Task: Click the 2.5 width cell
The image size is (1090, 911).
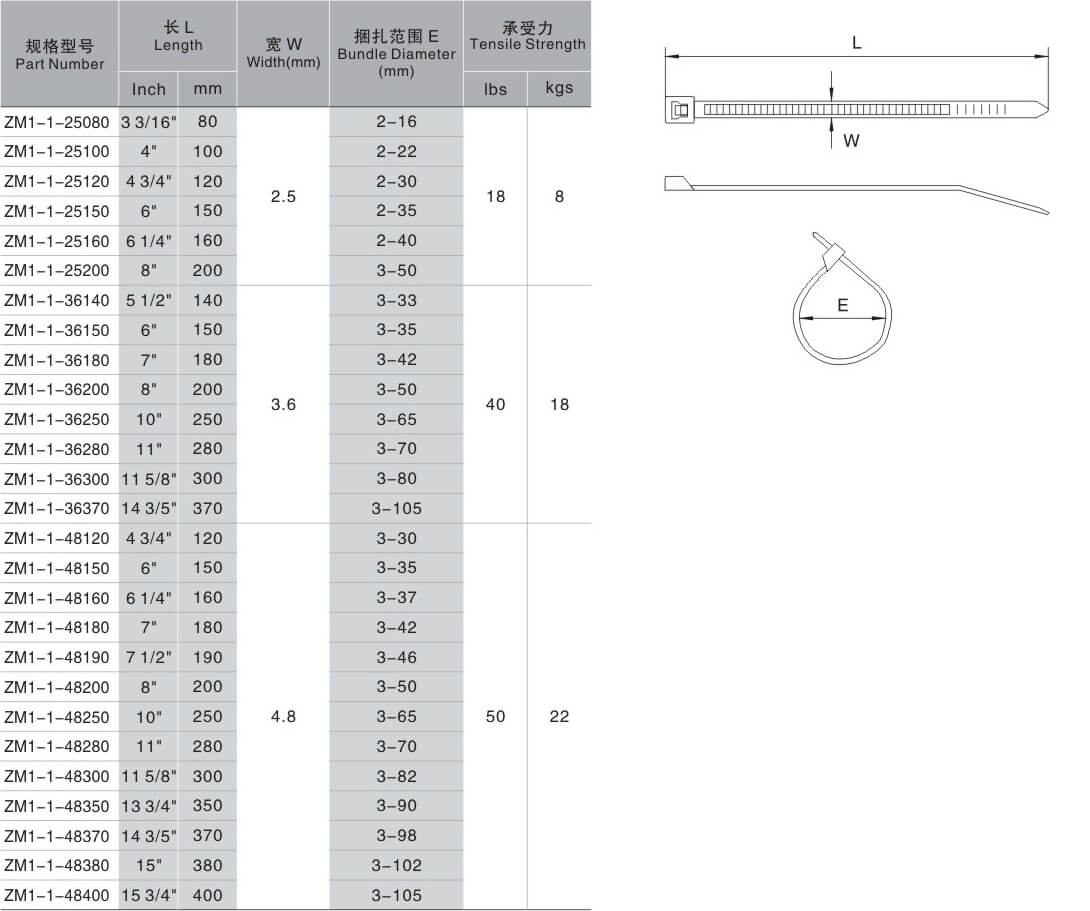Action: 283,196
